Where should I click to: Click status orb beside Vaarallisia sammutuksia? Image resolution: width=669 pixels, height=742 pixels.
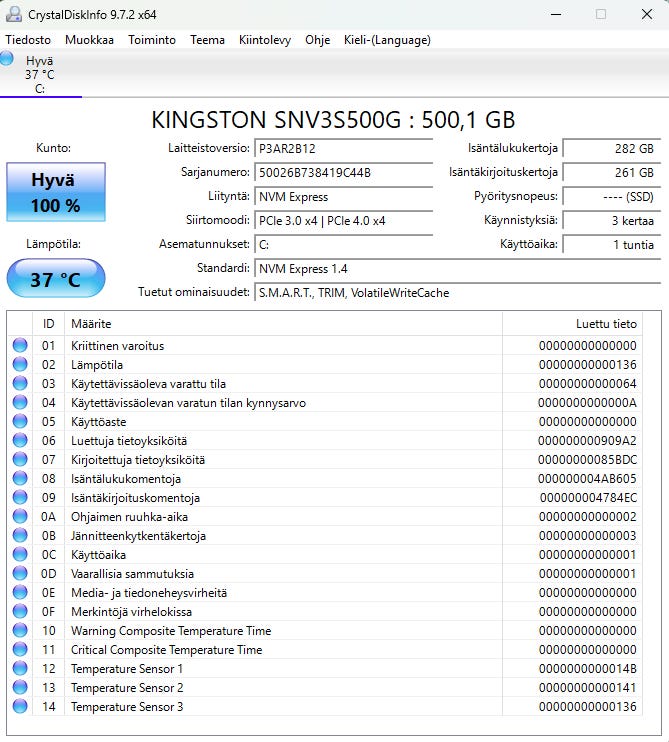tap(20, 574)
